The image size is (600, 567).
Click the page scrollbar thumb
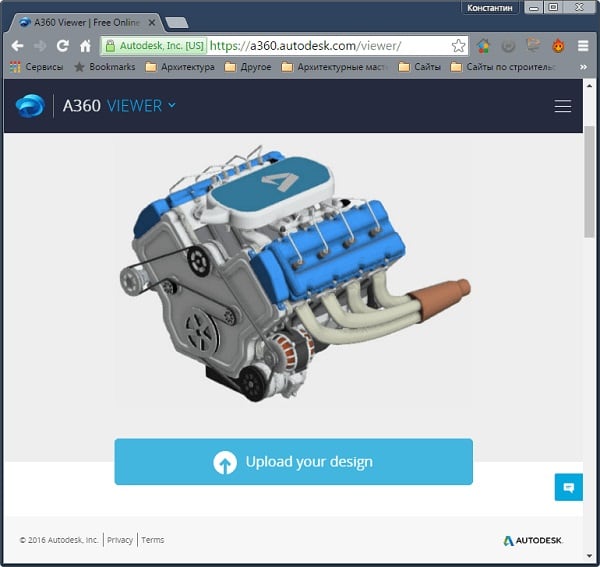[x=589, y=182]
